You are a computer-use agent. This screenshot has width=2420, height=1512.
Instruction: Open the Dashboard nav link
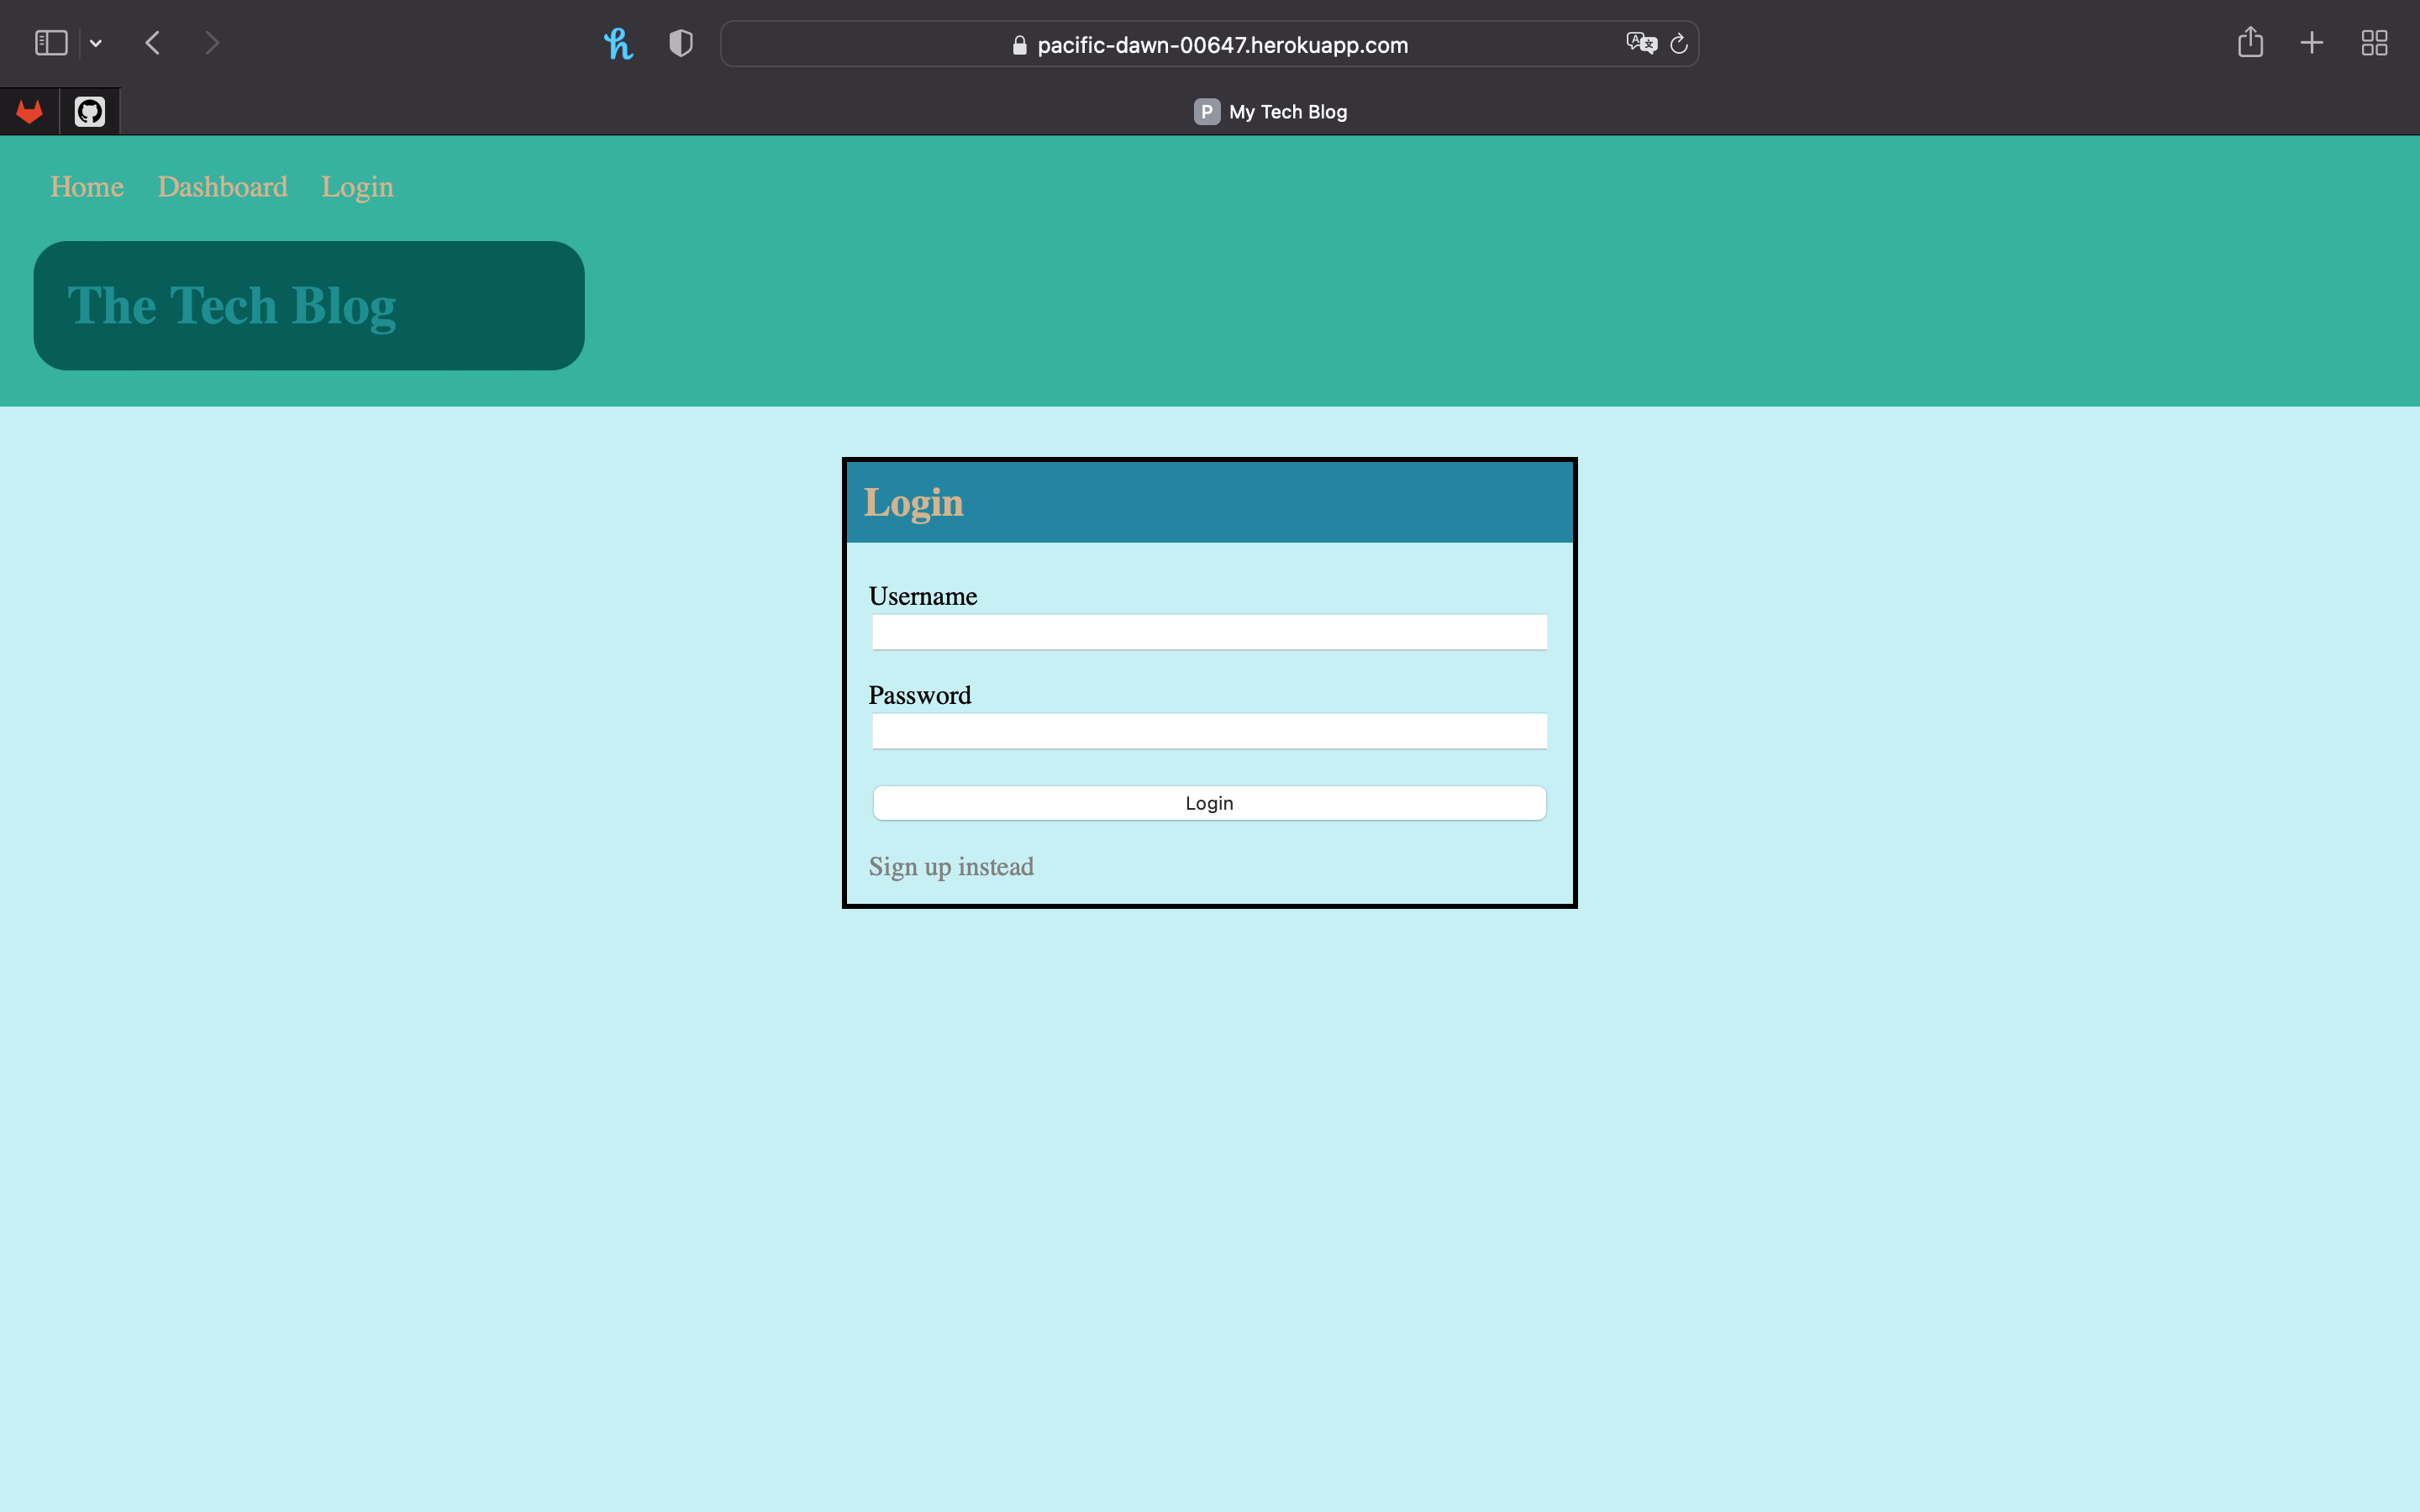pyautogui.click(x=222, y=187)
